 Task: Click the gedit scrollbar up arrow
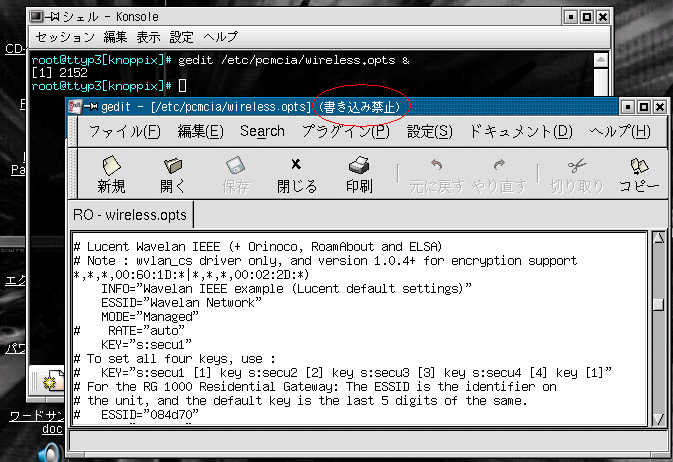point(658,238)
